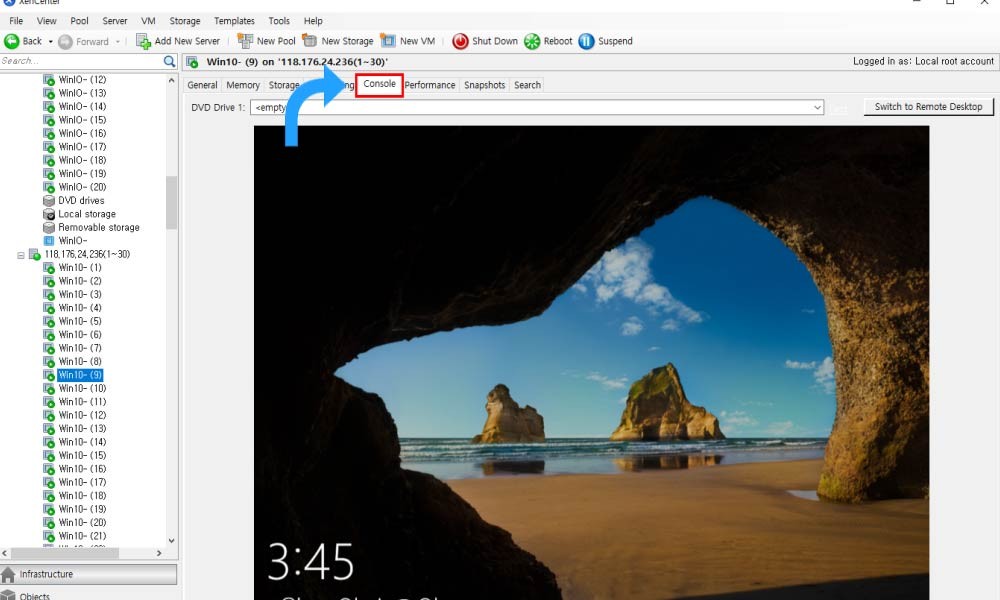Switch to the General tab

202,85
